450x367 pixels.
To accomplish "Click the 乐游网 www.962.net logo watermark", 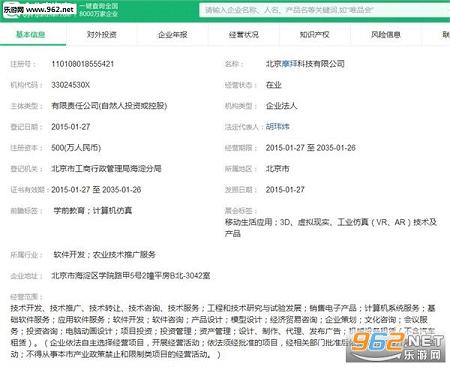I will 39,10.
